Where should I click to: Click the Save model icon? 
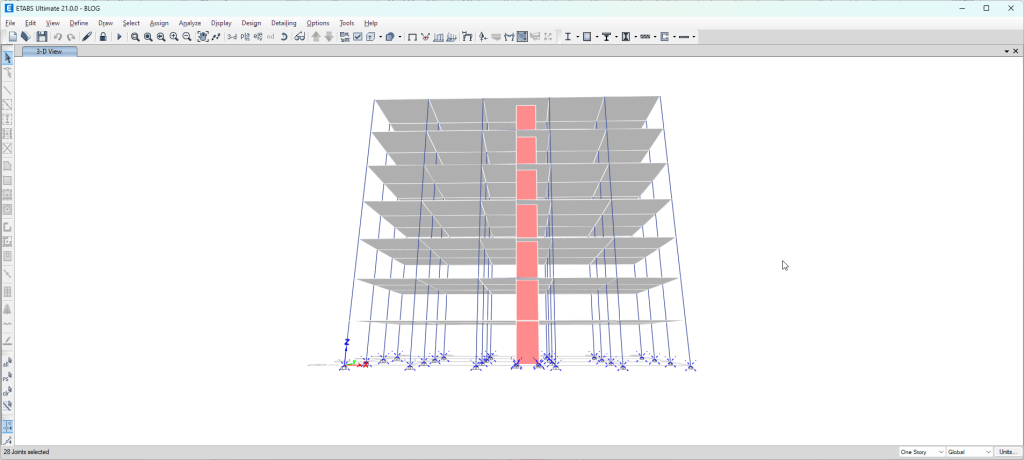[x=42, y=37]
